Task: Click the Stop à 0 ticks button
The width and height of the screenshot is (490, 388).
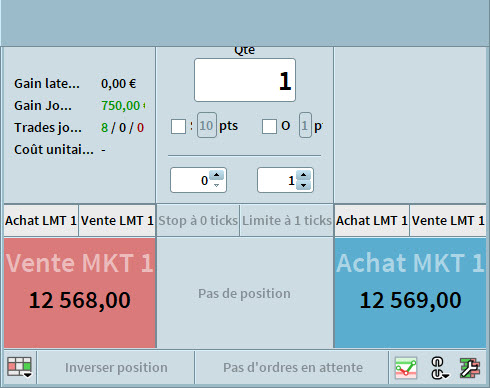Action: [198, 220]
